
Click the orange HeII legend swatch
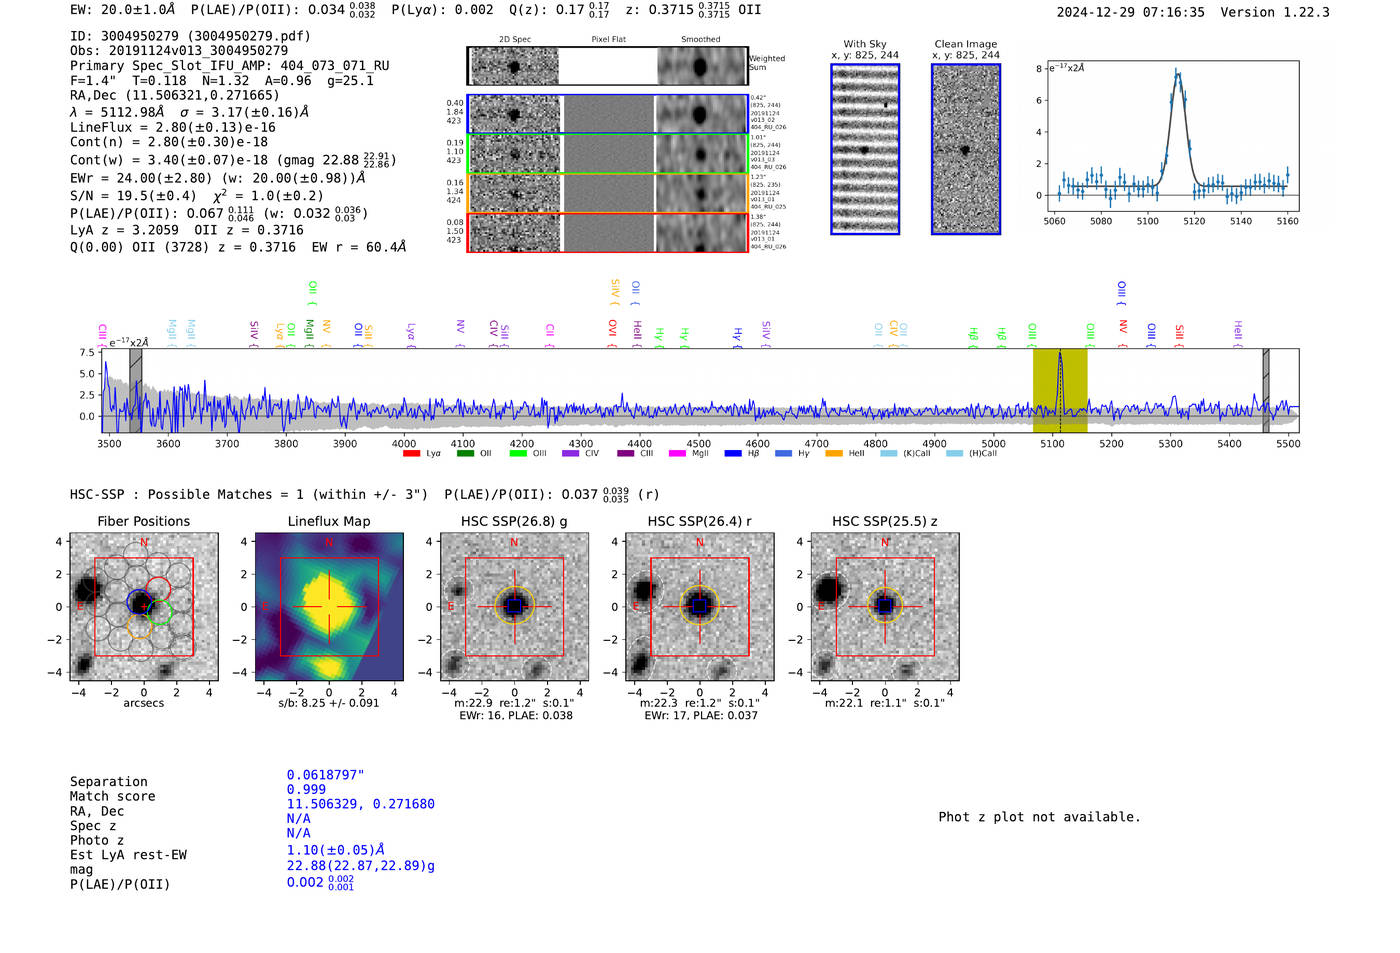(834, 454)
